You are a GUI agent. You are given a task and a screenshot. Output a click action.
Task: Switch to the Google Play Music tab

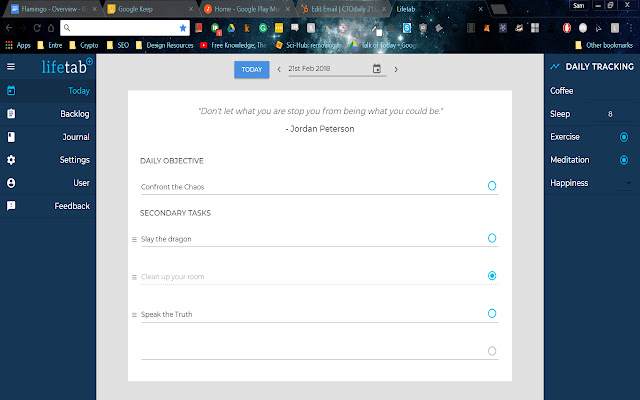pyautogui.click(x=247, y=9)
